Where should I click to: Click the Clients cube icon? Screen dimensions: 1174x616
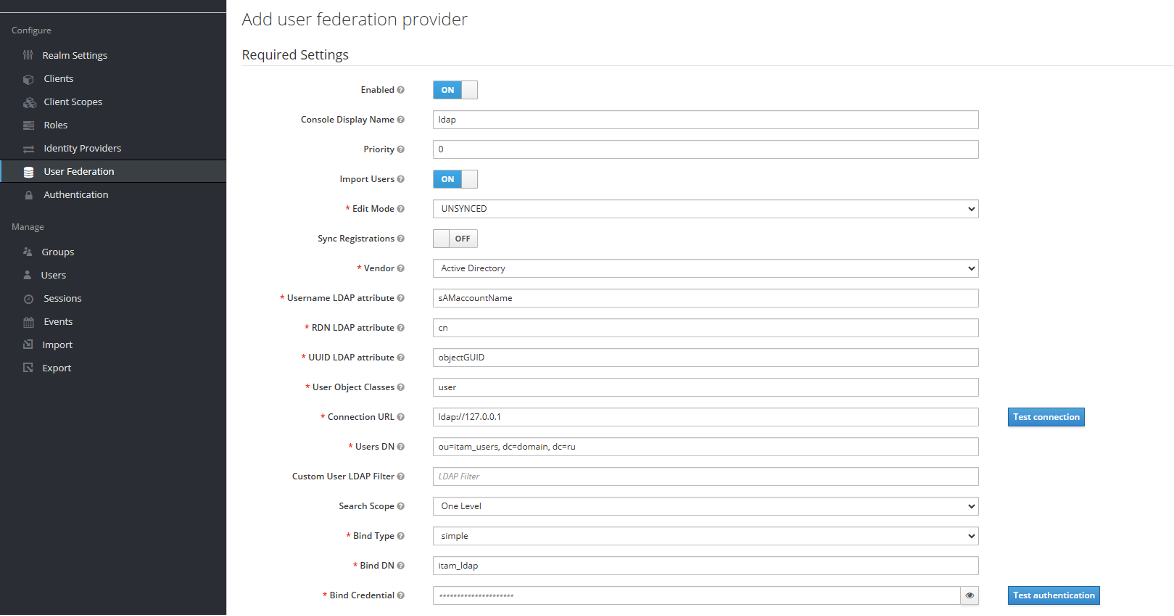(x=28, y=79)
